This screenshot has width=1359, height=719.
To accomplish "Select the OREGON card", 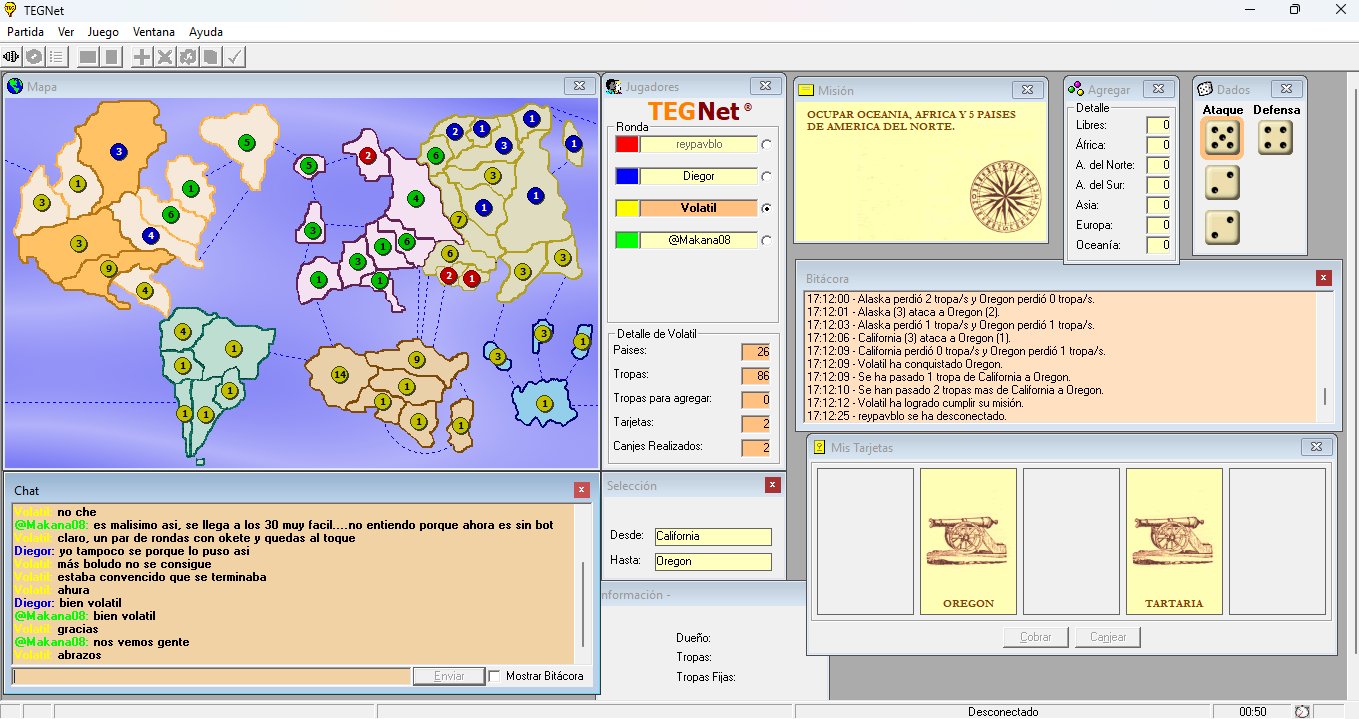I will [x=968, y=542].
